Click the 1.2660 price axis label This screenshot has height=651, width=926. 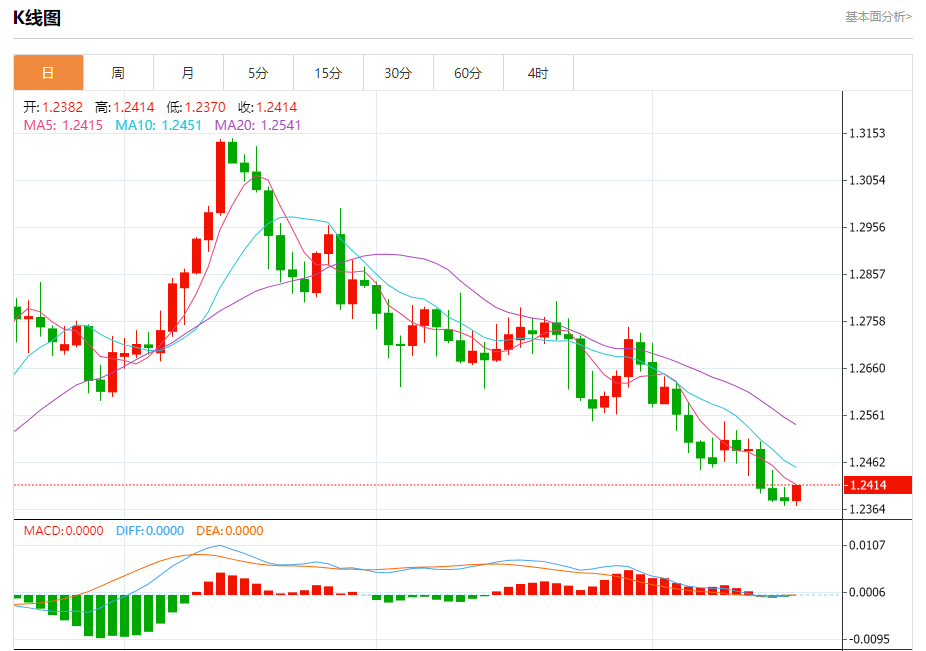point(867,368)
